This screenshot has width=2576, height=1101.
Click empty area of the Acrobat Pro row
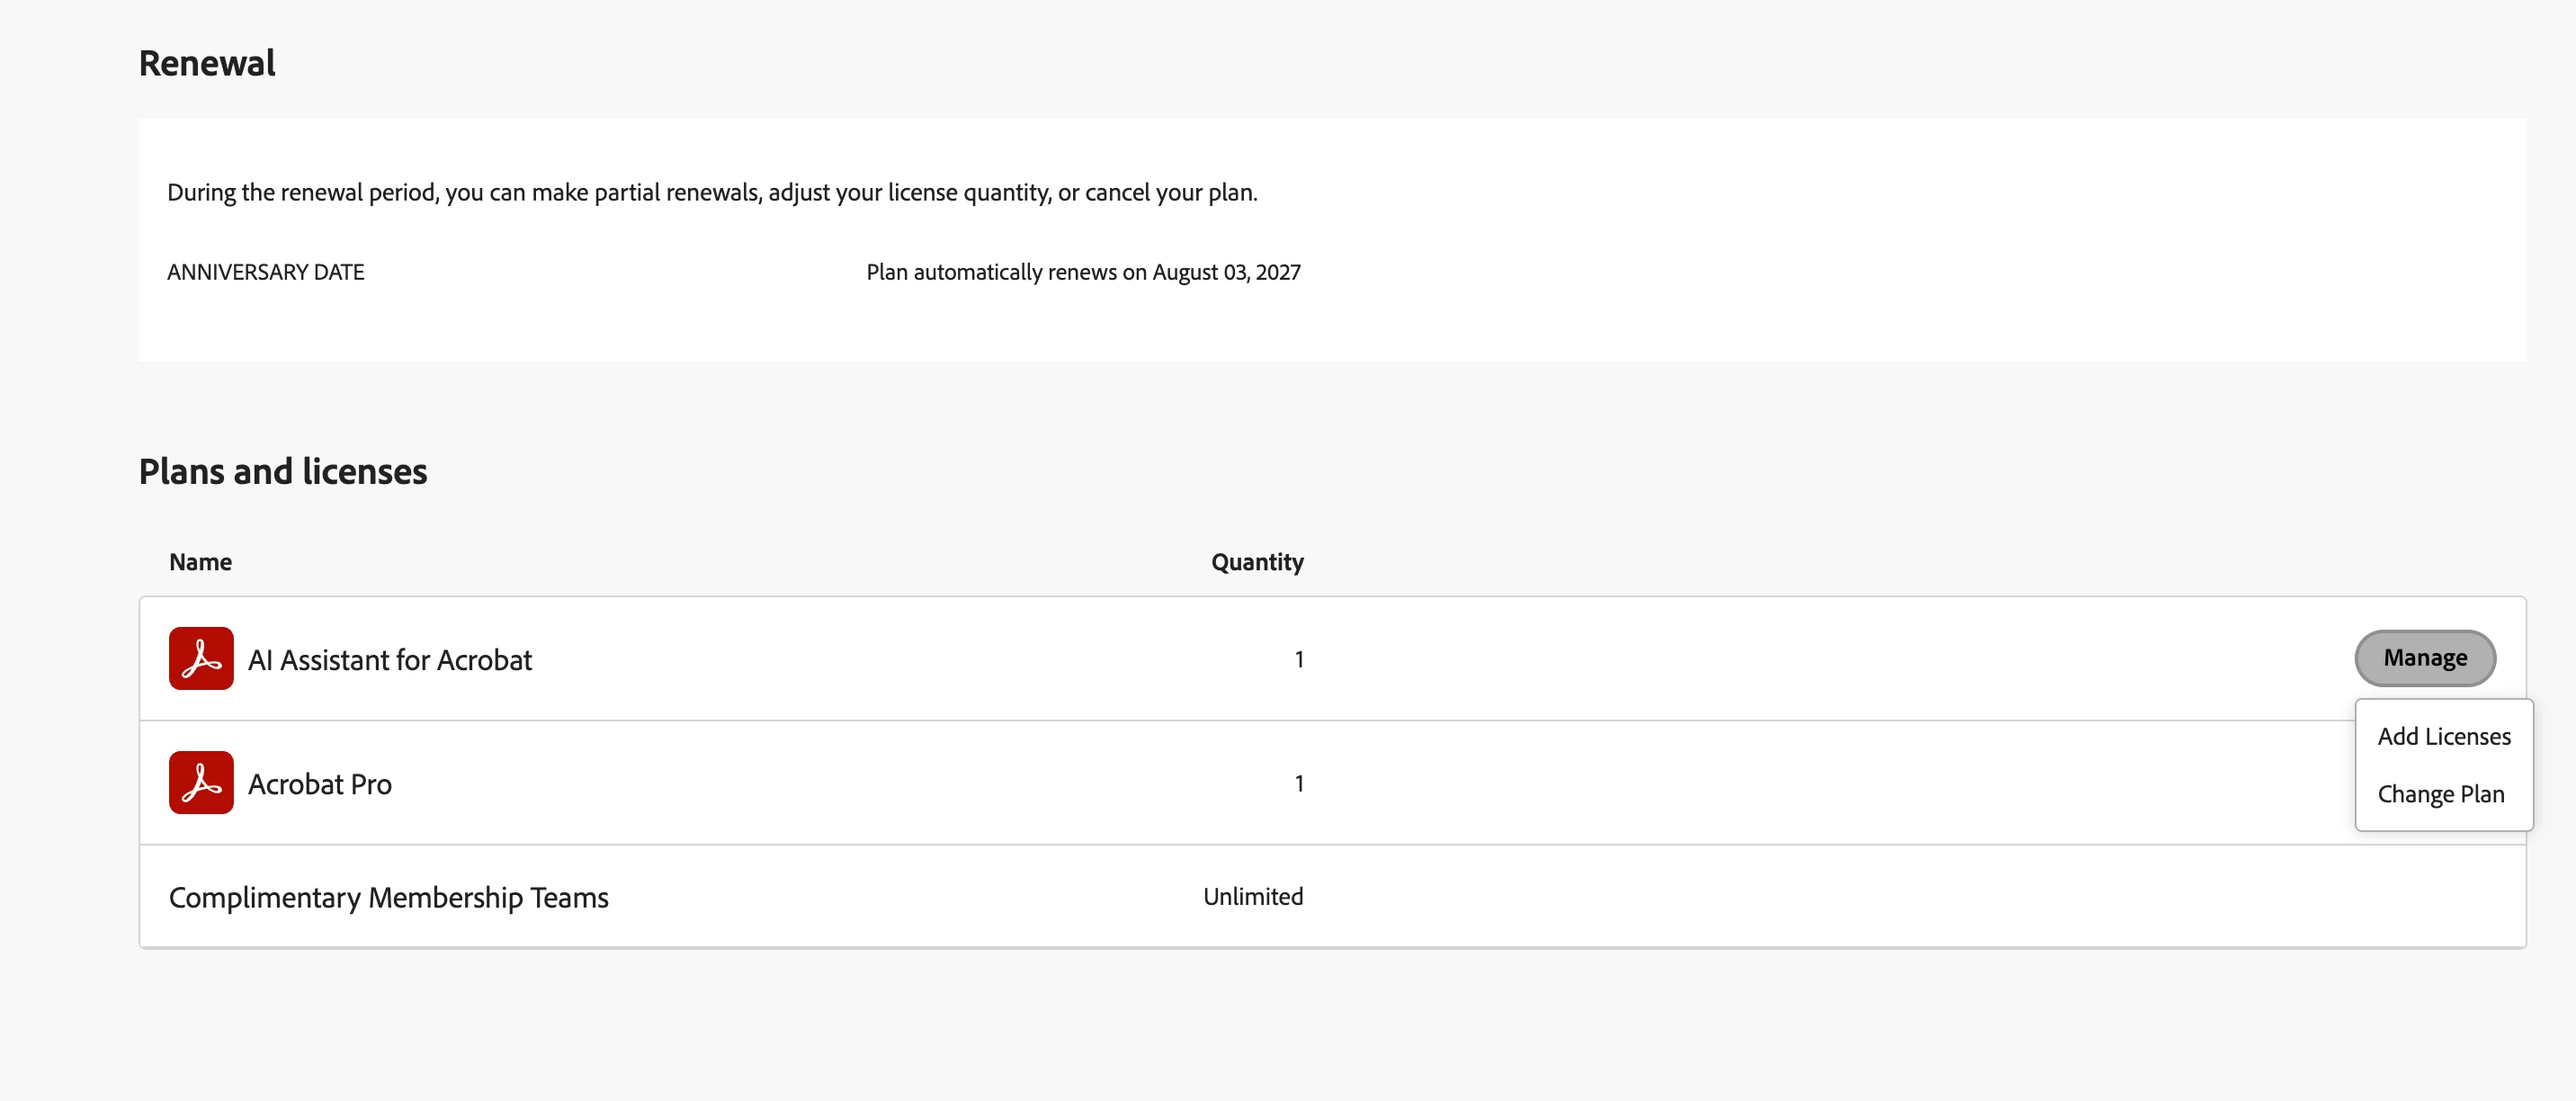point(1800,783)
